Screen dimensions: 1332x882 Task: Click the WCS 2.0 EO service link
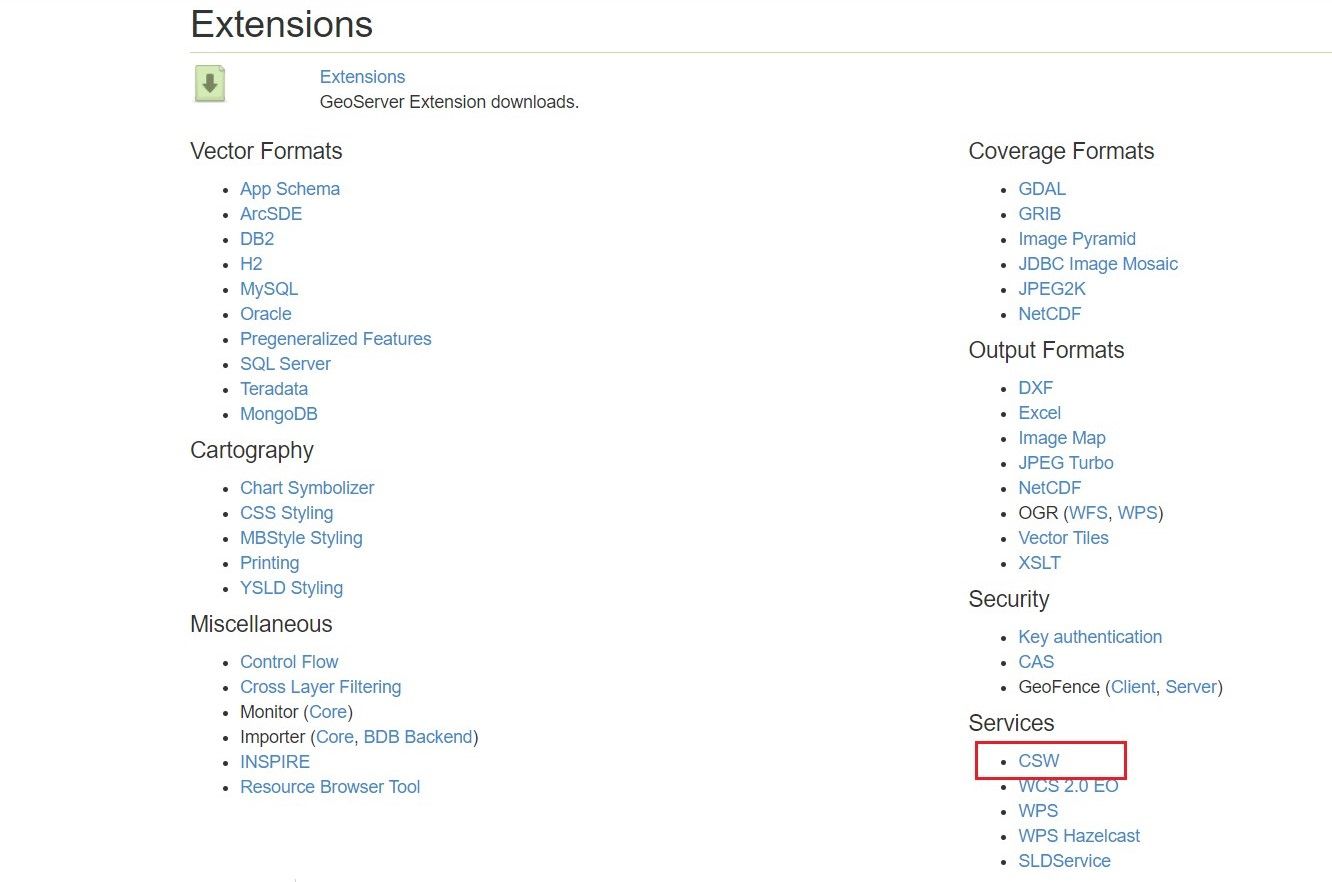coord(1069,785)
